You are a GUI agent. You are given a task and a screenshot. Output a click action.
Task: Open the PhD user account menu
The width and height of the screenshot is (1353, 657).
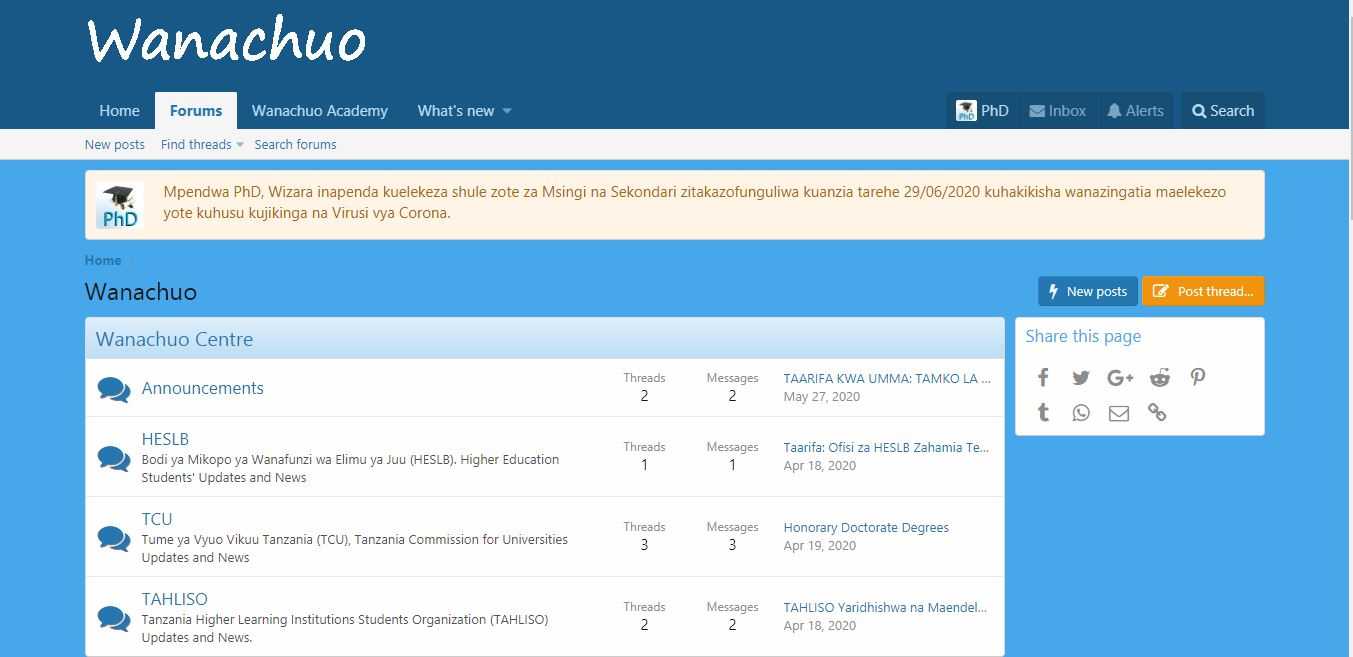click(x=982, y=111)
